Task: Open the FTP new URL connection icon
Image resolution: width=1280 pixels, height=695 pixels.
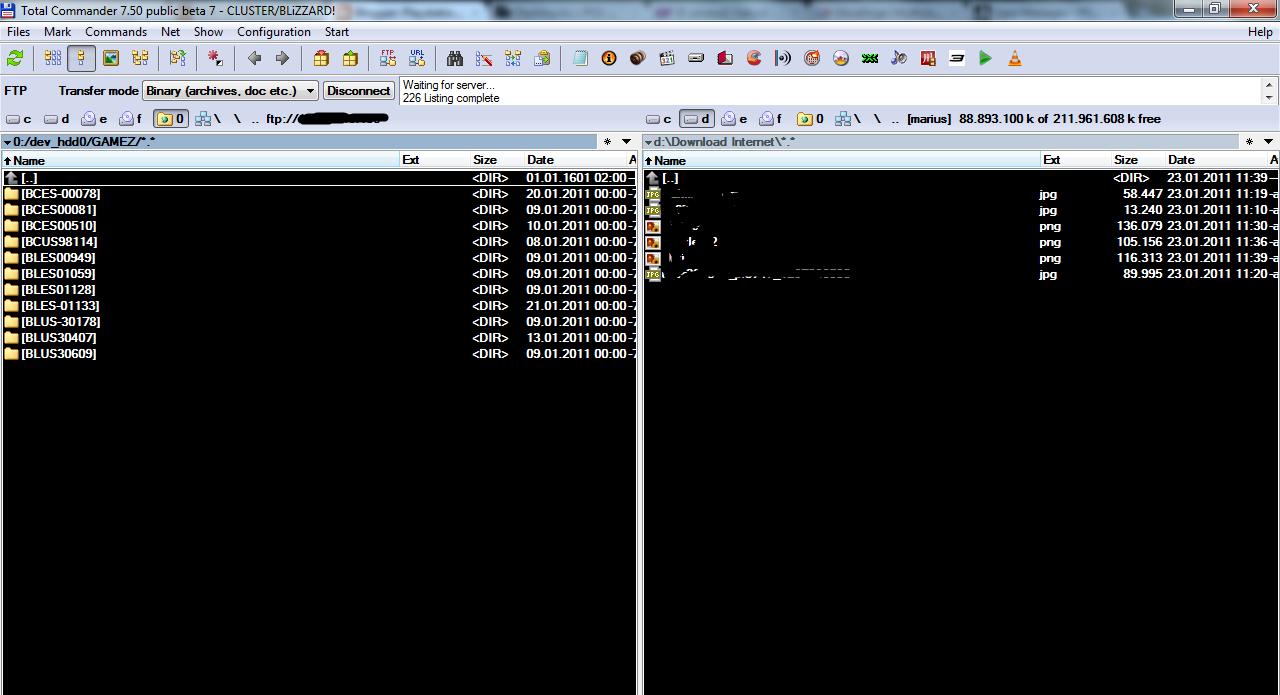Action: (x=417, y=58)
